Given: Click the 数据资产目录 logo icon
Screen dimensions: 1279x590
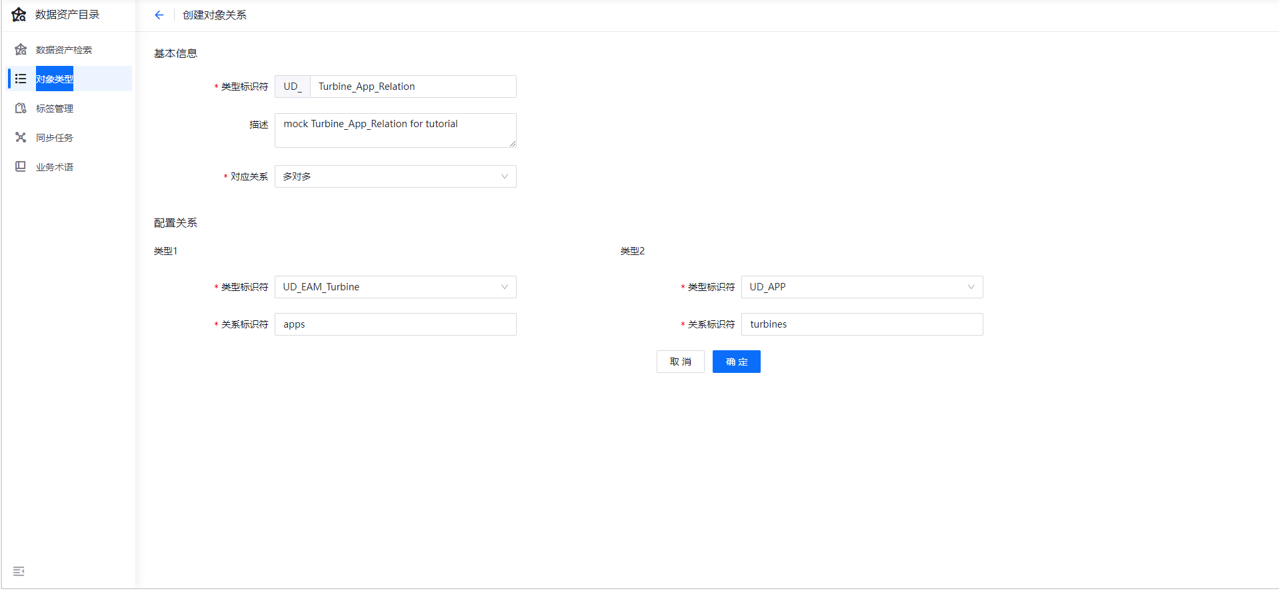Looking at the screenshot, I should pos(20,15).
